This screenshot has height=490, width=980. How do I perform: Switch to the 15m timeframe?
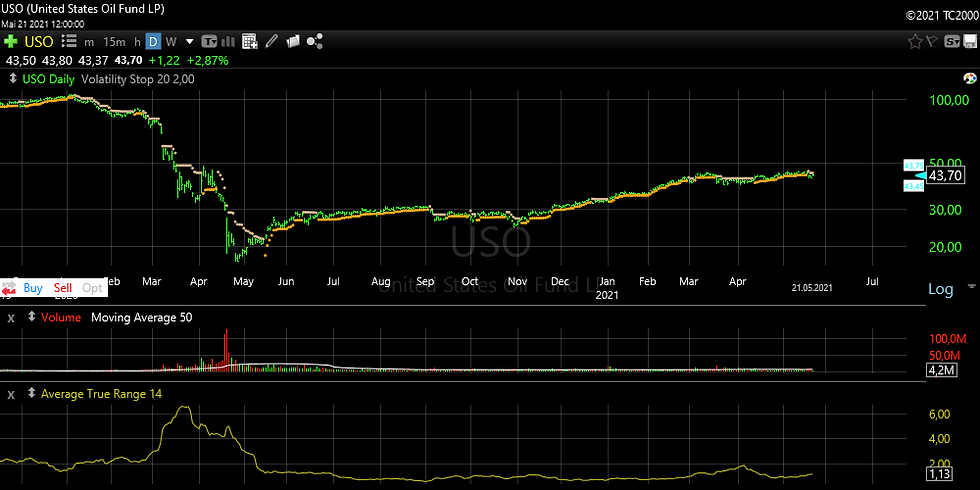[114, 42]
